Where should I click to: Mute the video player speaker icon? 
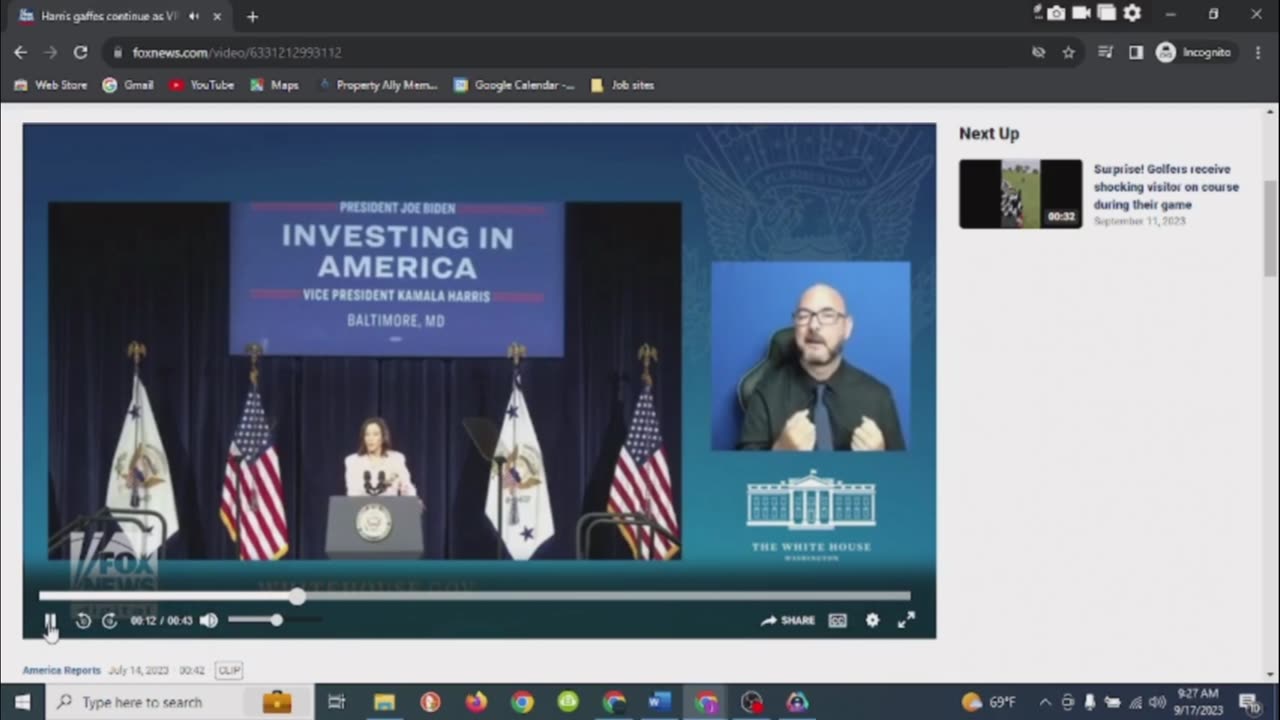click(x=208, y=621)
